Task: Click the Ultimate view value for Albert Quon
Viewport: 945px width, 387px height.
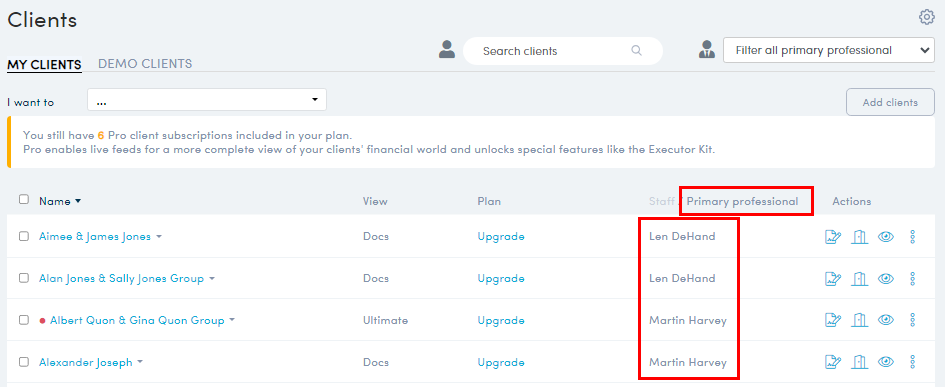Action: click(x=385, y=320)
